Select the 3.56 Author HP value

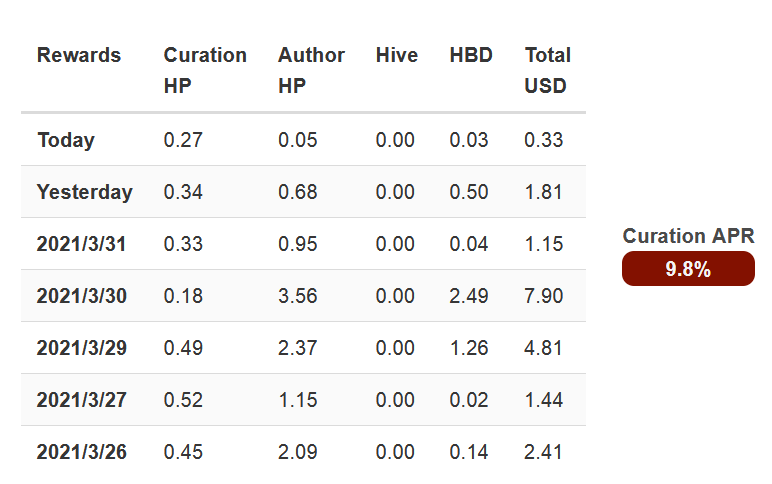click(297, 296)
